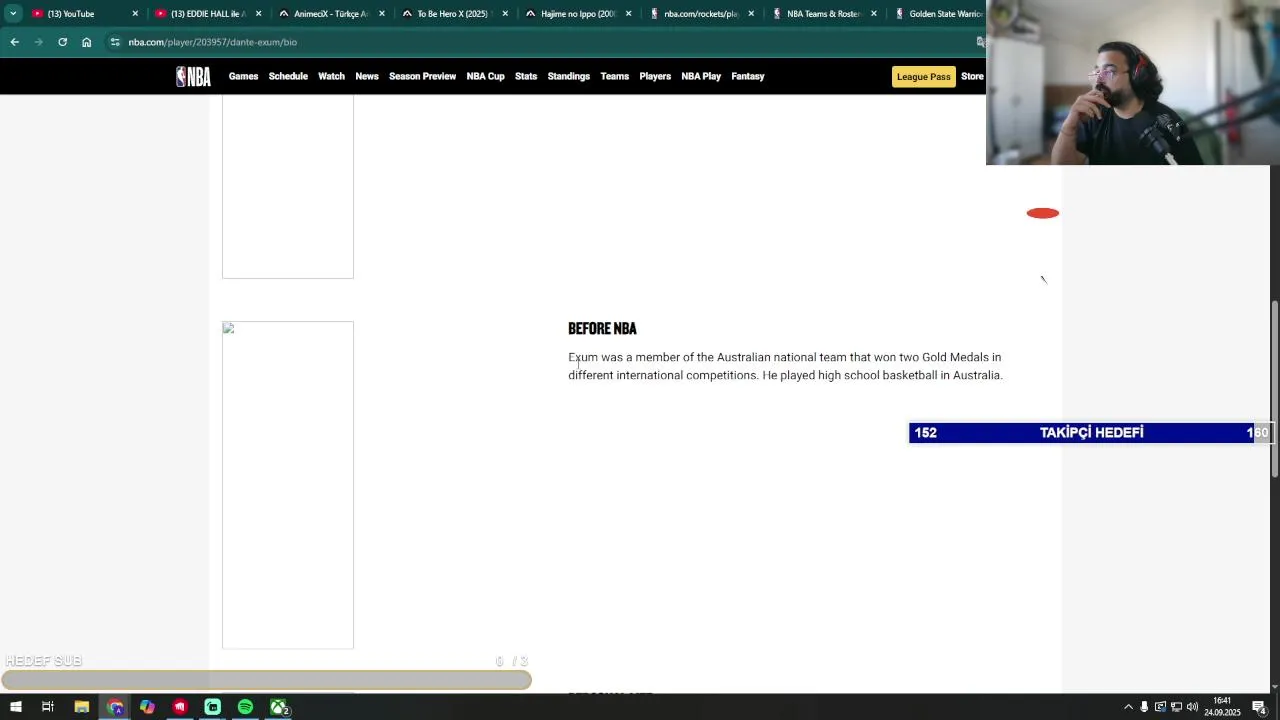The width and height of the screenshot is (1280, 720).
Task: Show hidden system tray icons
Action: (1128, 707)
